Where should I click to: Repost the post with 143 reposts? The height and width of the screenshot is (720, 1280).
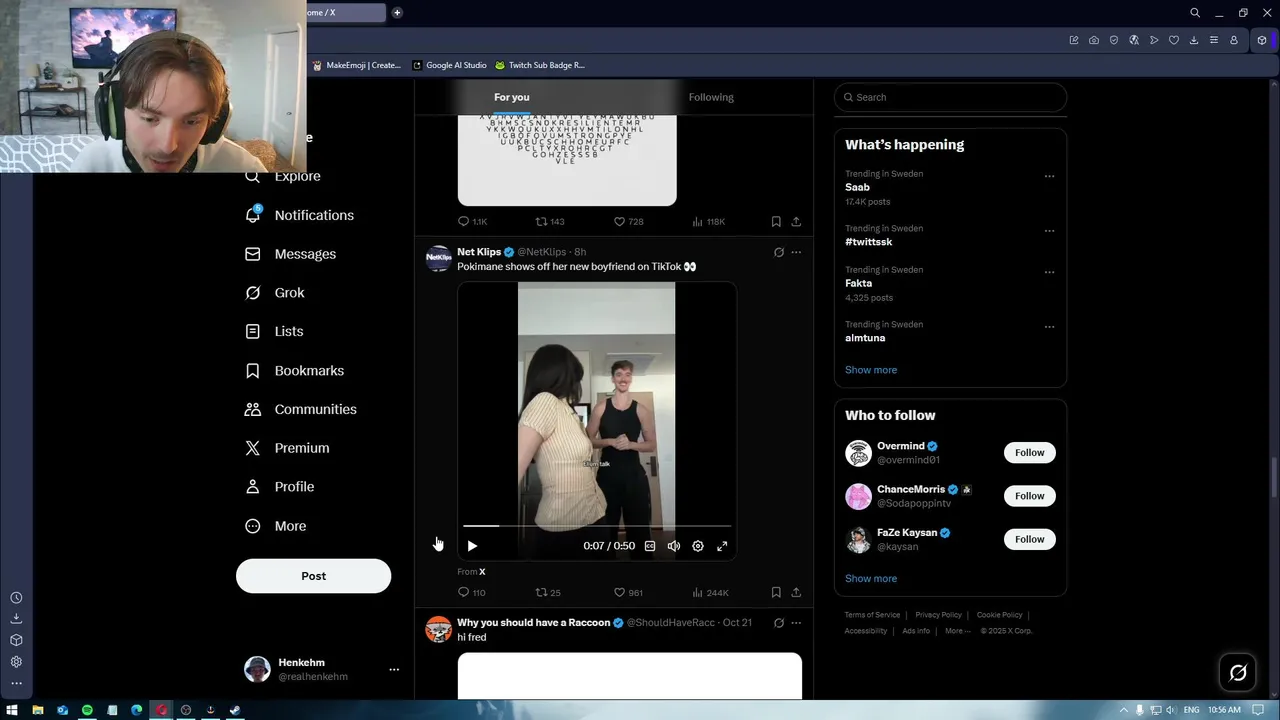pos(550,222)
